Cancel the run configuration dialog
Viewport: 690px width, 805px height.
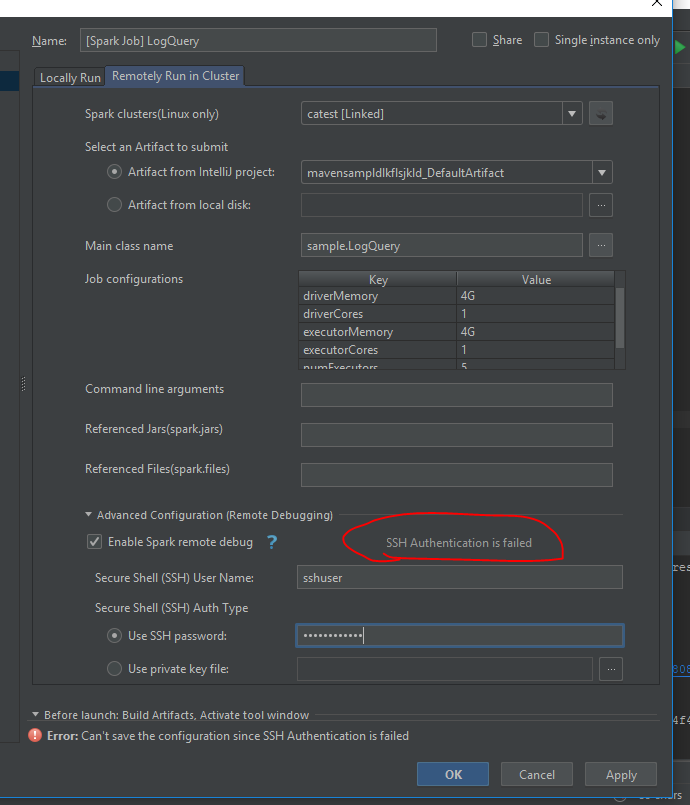(x=537, y=774)
